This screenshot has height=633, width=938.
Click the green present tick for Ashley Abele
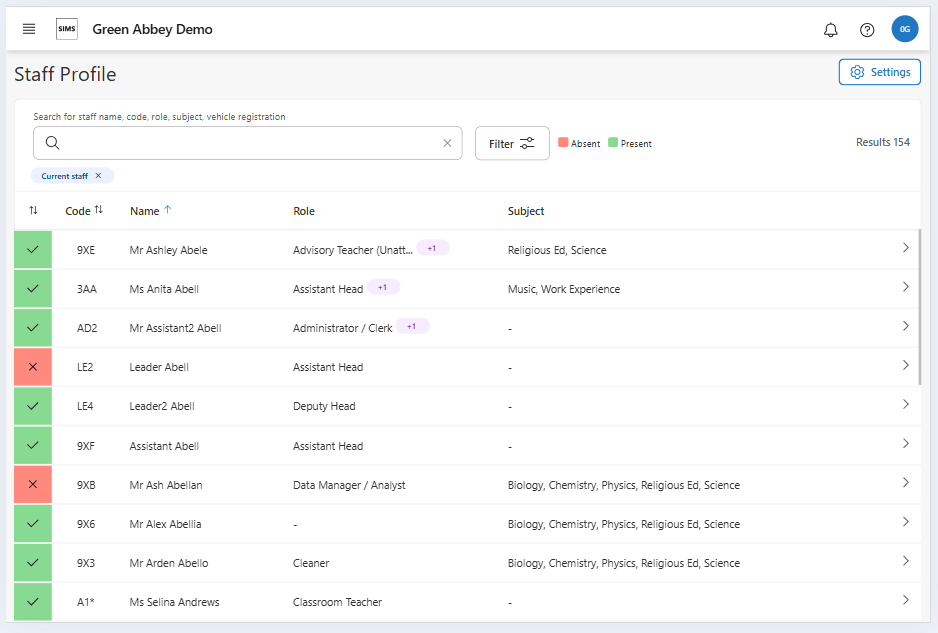tap(33, 249)
